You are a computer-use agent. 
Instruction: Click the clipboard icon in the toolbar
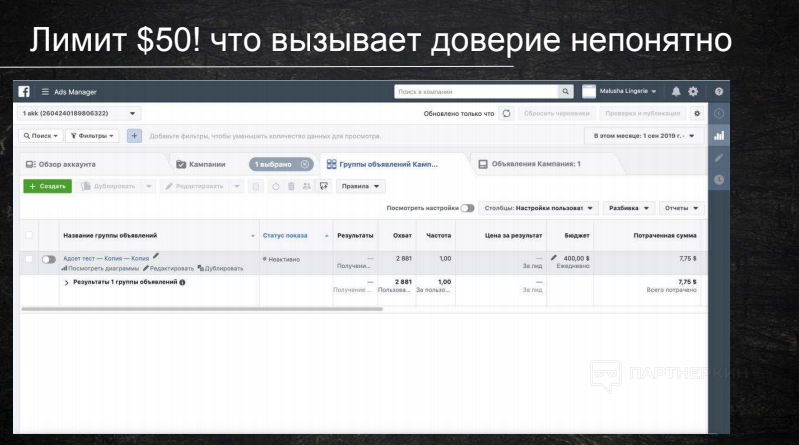pyautogui.click(x=256, y=187)
